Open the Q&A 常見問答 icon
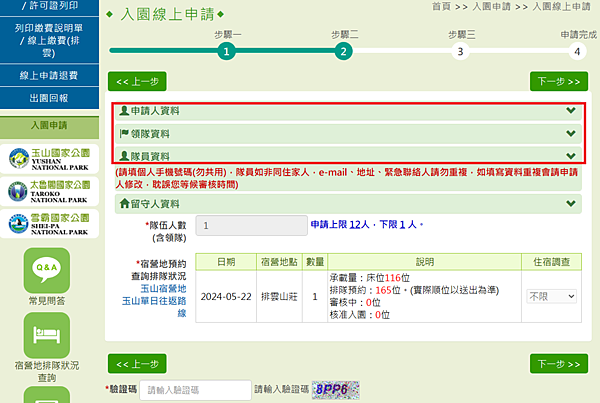This screenshot has width=600, height=403. [x=47, y=270]
